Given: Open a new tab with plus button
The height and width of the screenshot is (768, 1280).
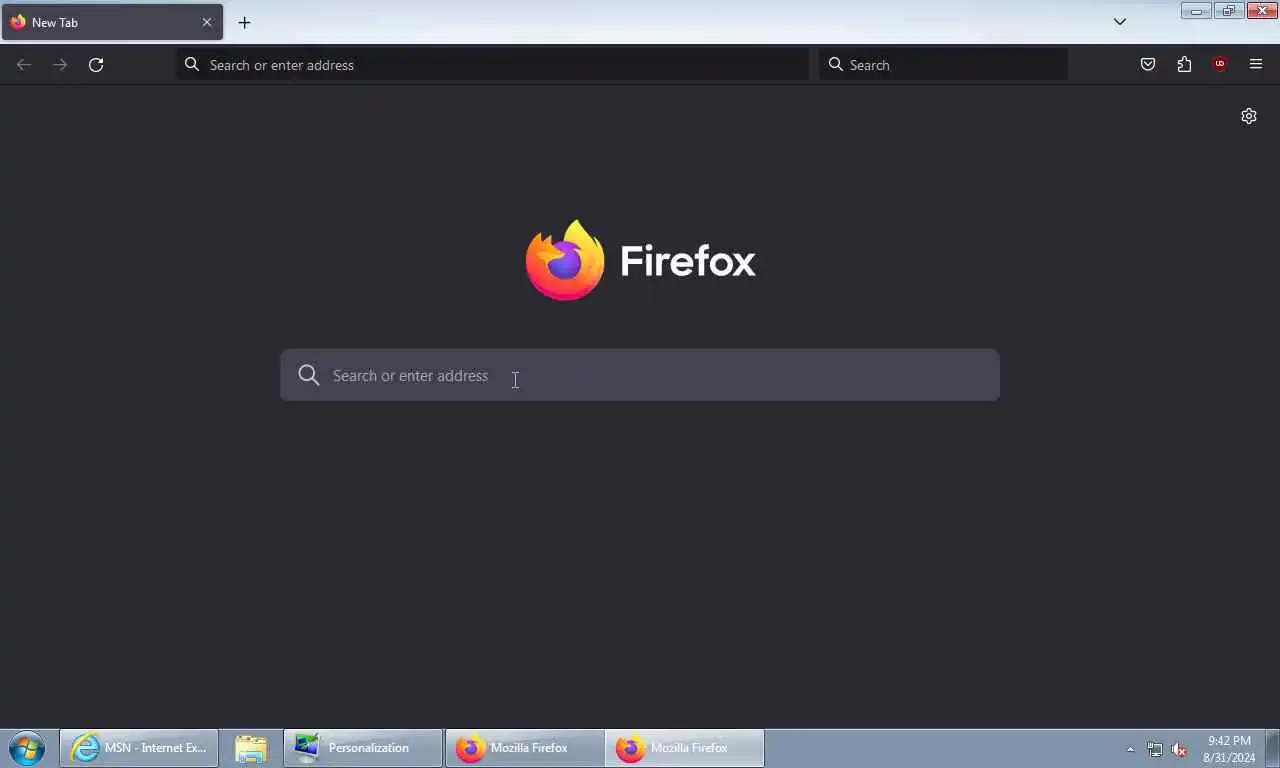Looking at the screenshot, I should tap(244, 22).
